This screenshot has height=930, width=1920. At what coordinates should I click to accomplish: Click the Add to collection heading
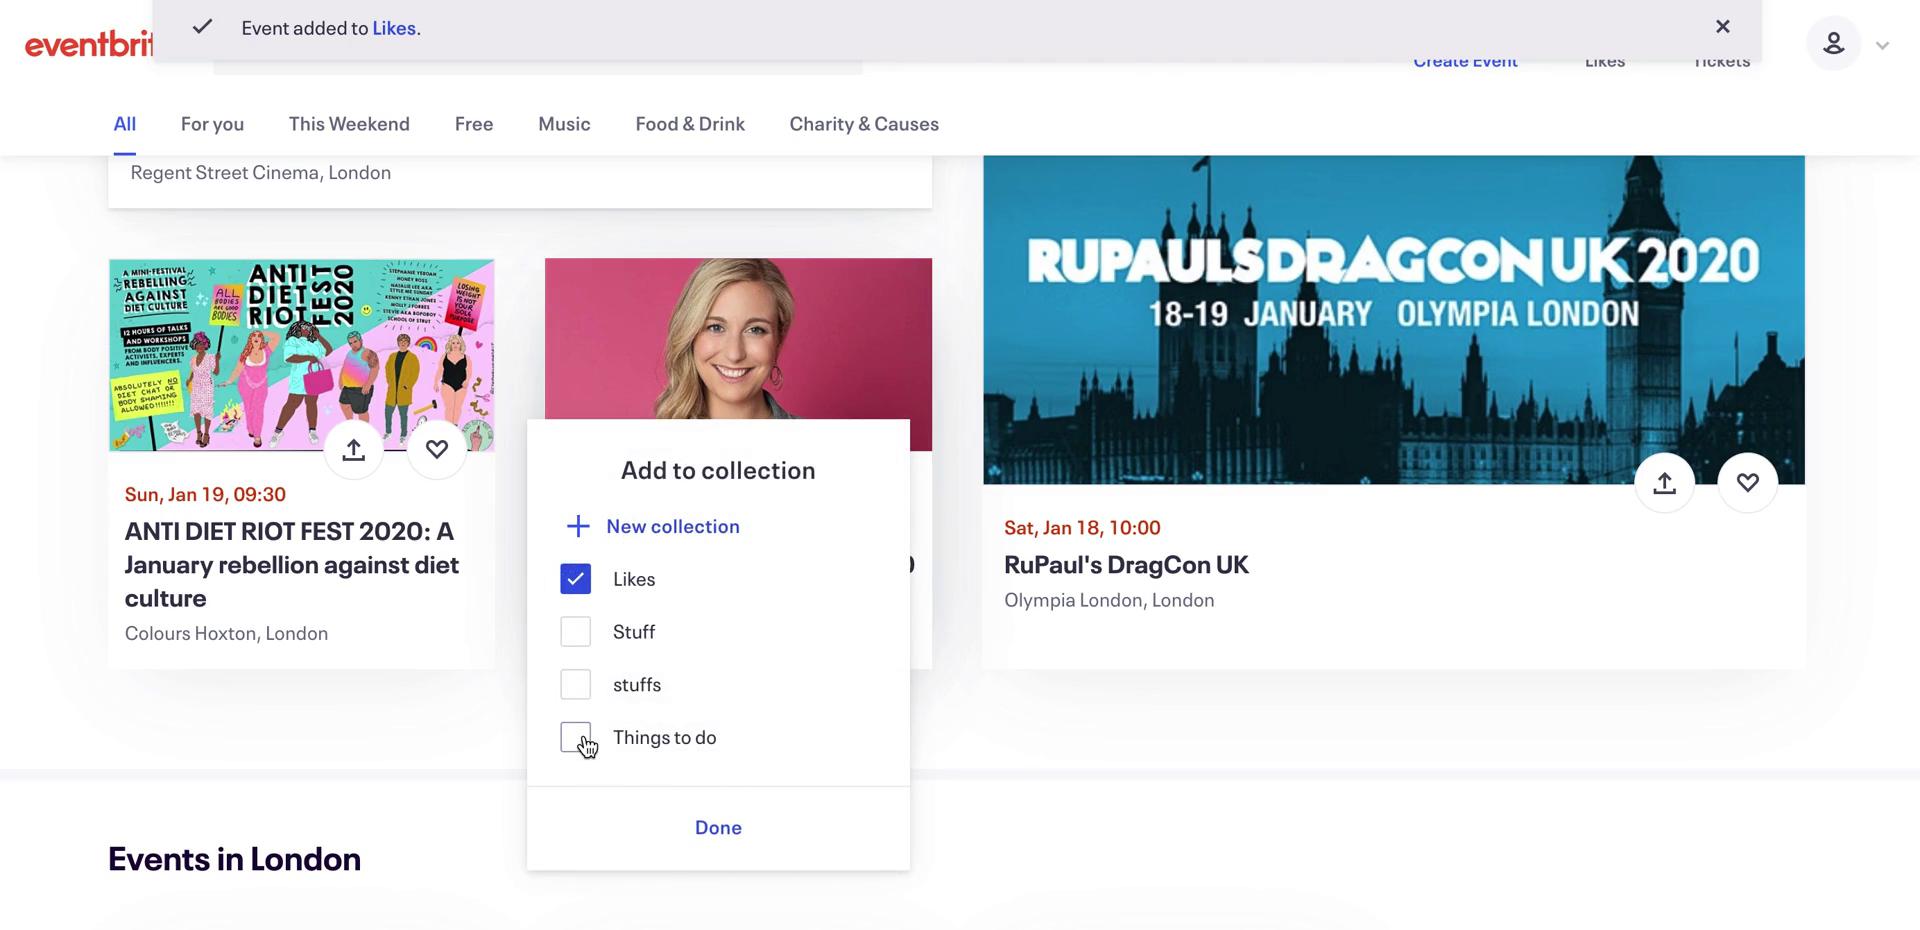[718, 470]
